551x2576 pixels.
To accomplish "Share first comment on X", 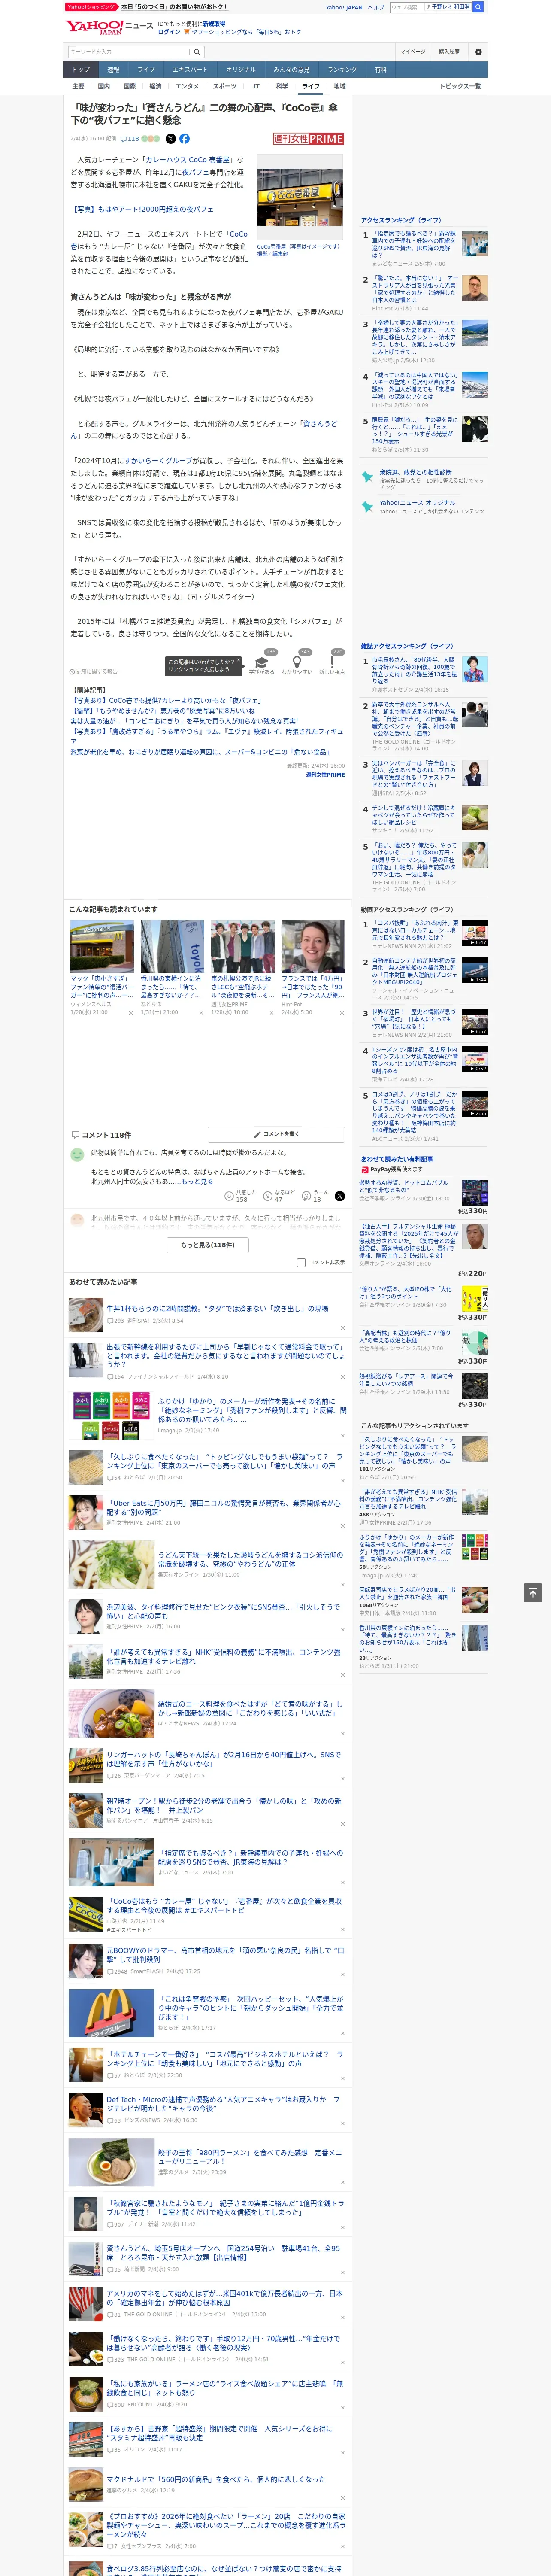I will [340, 1196].
